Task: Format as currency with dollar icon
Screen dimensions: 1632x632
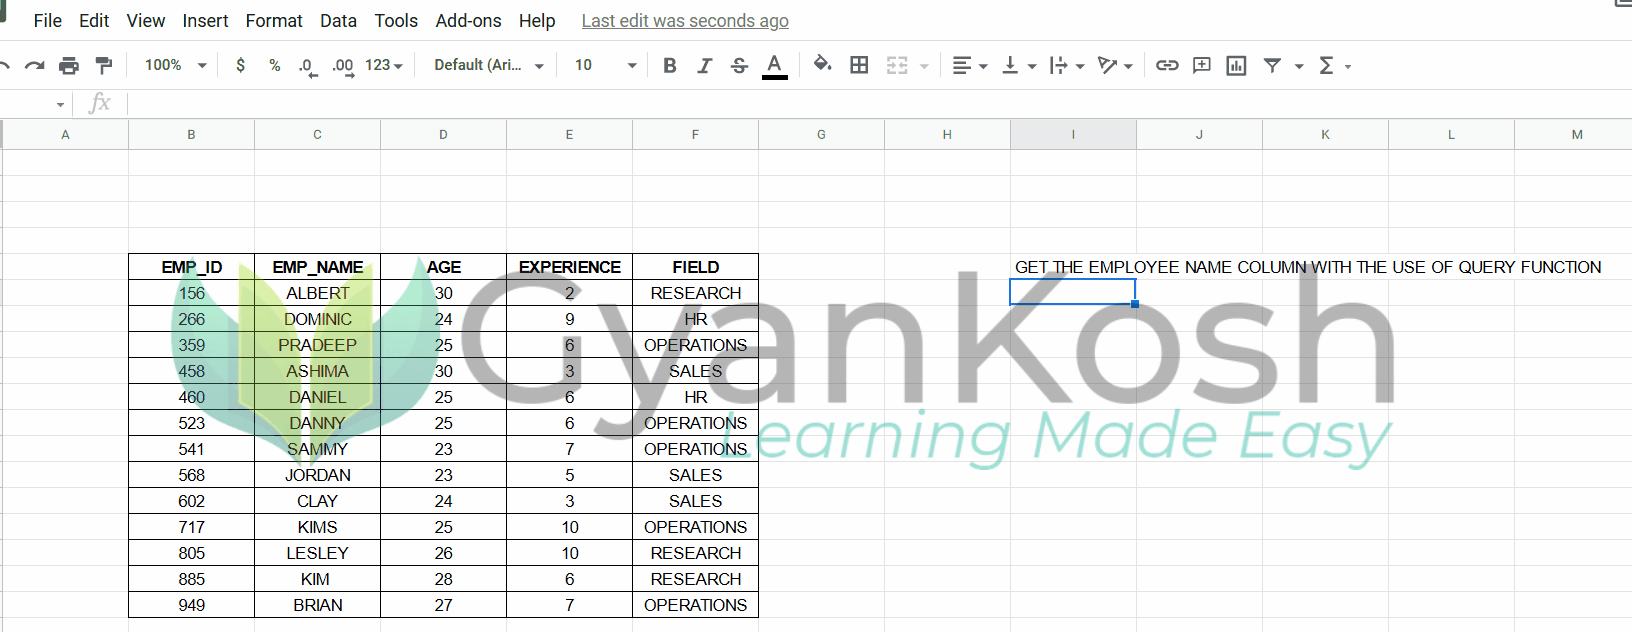Action: pyautogui.click(x=240, y=65)
